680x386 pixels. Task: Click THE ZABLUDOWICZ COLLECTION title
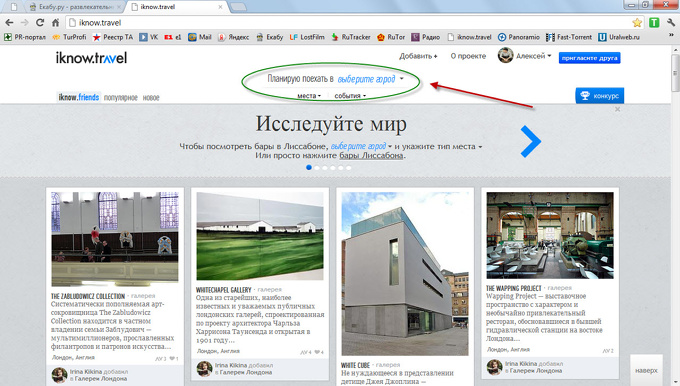coord(88,296)
